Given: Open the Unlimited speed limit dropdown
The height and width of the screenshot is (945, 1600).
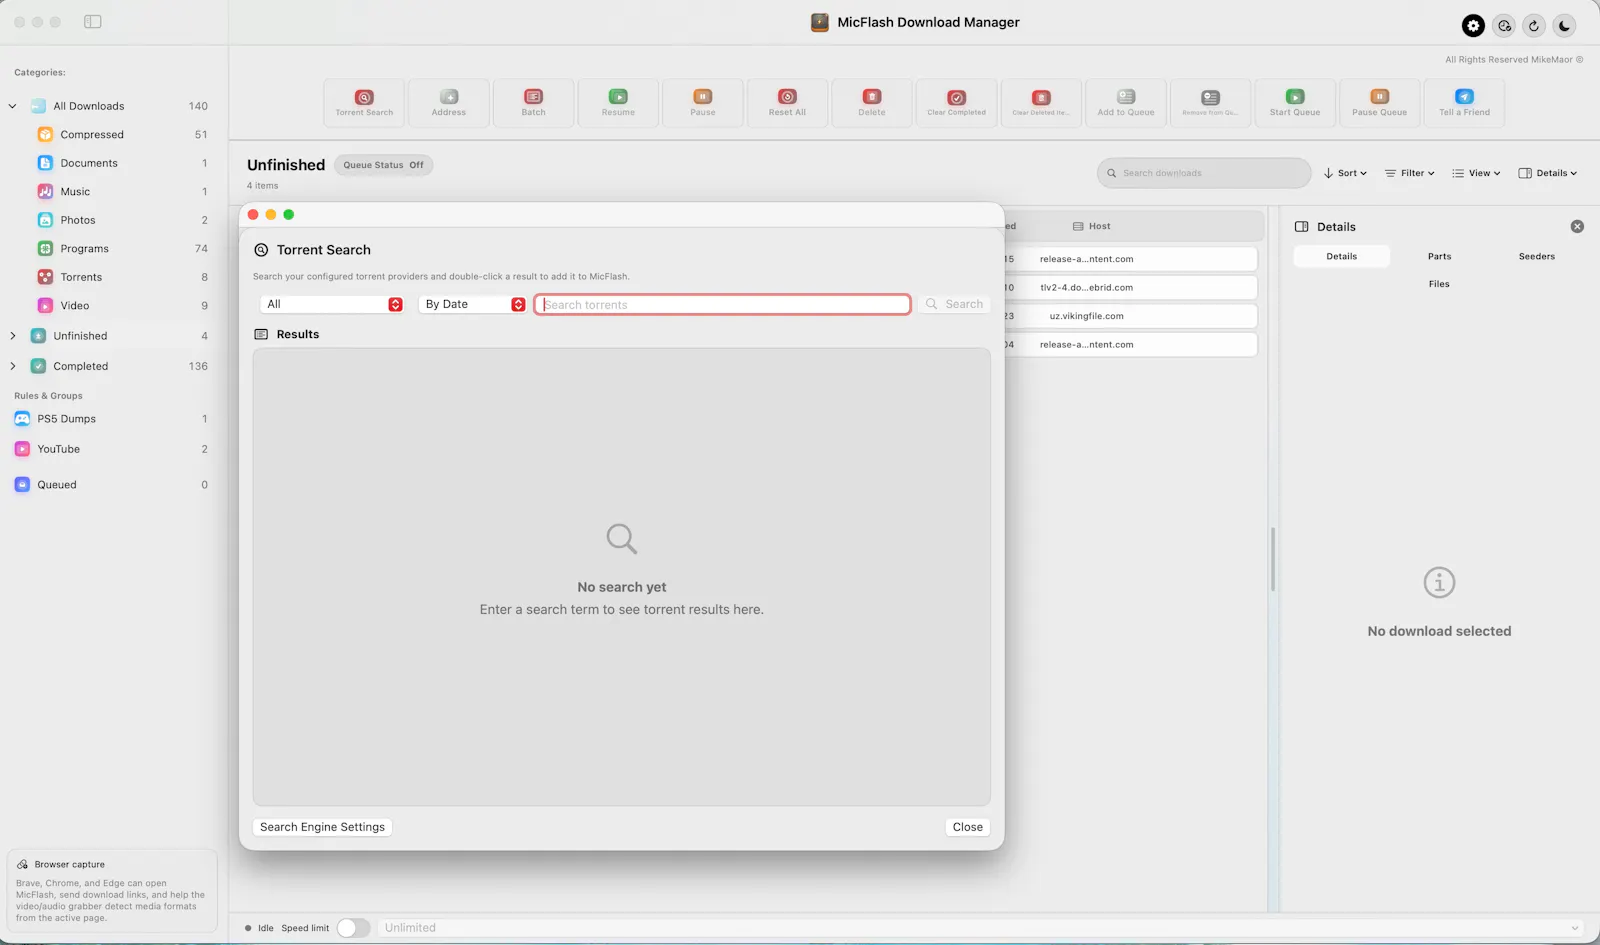Looking at the screenshot, I should pos(981,928).
